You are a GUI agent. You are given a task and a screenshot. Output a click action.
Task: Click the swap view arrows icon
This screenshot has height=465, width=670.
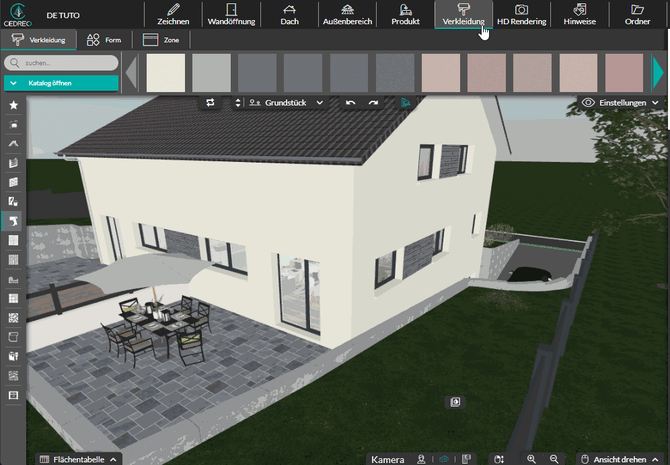pos(210,102)
